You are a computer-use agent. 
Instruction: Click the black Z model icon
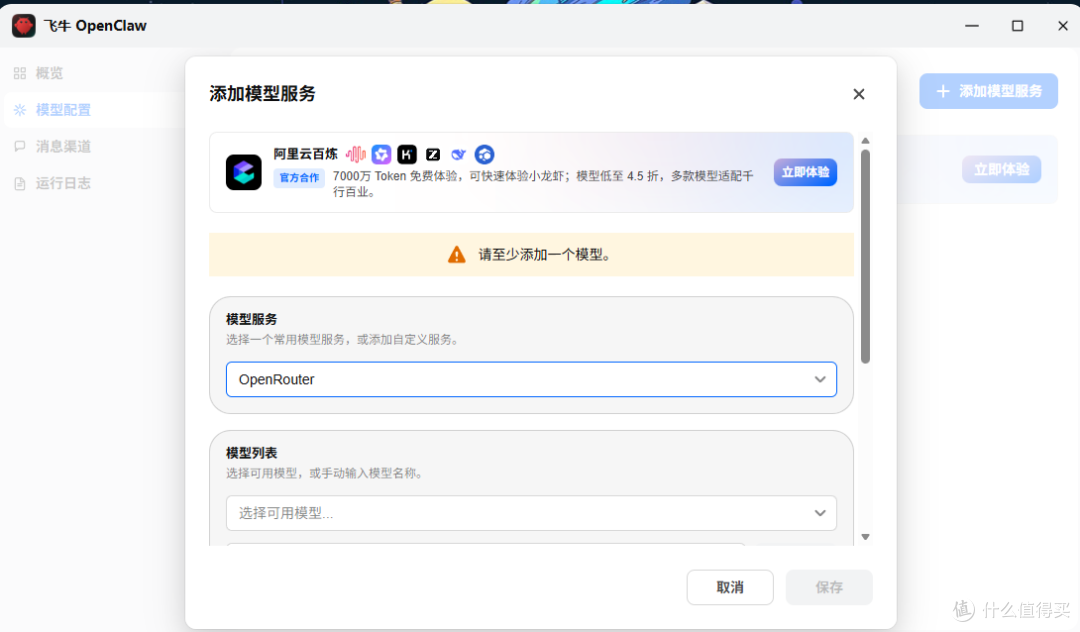click(x=433, y=154)
